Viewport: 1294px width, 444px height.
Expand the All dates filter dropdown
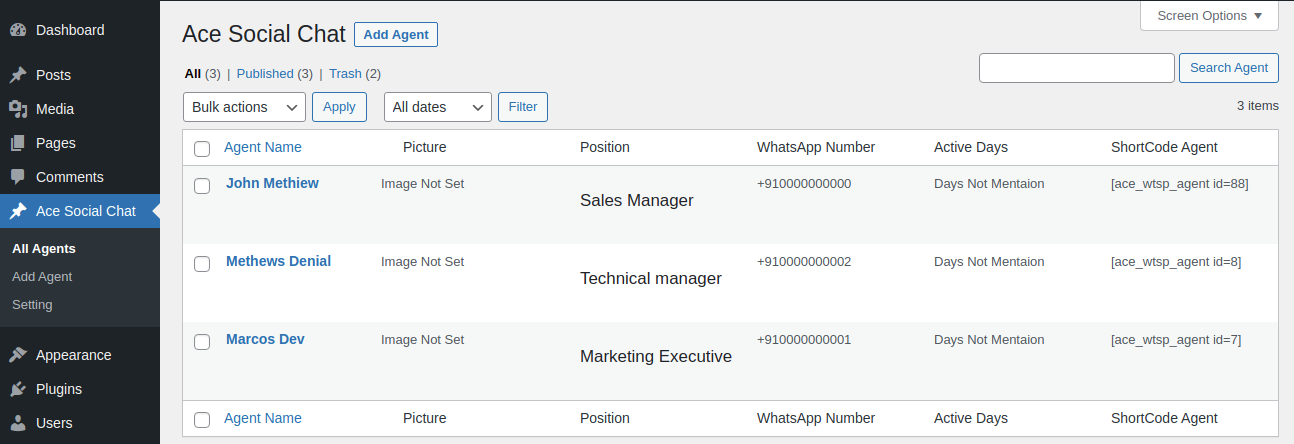[437, 107]
